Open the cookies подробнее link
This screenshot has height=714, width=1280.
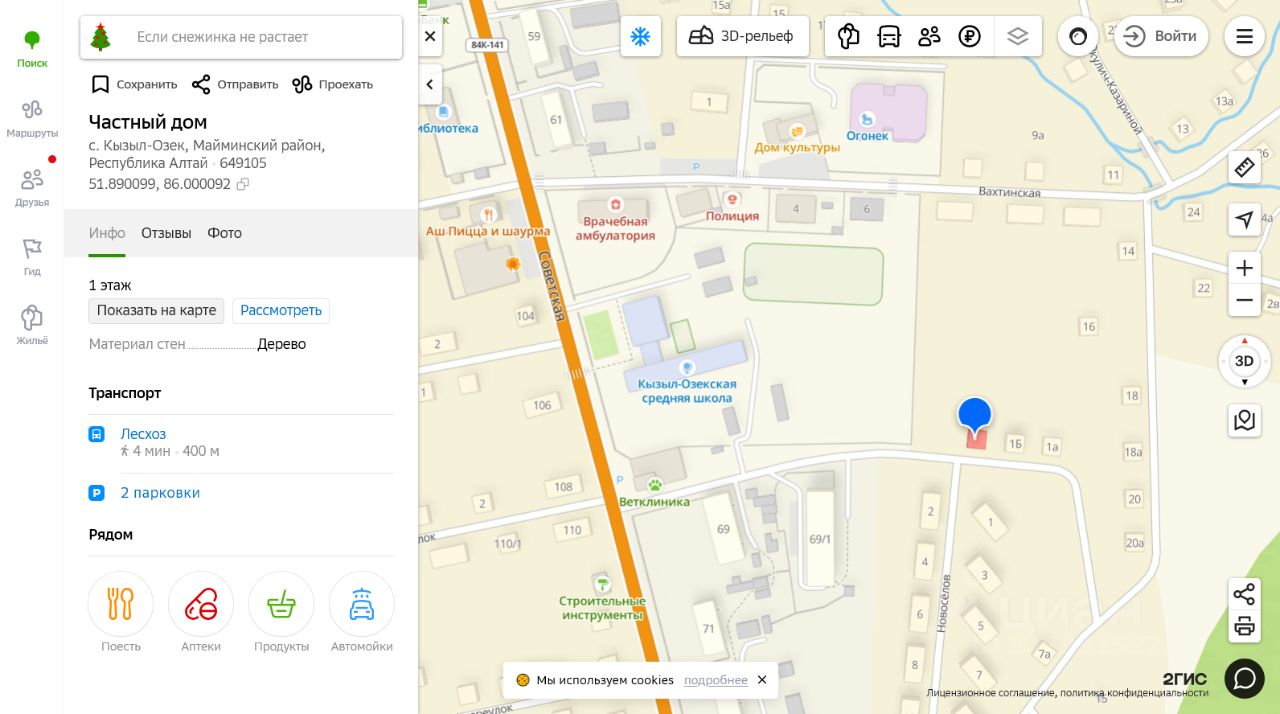(716, 680)
